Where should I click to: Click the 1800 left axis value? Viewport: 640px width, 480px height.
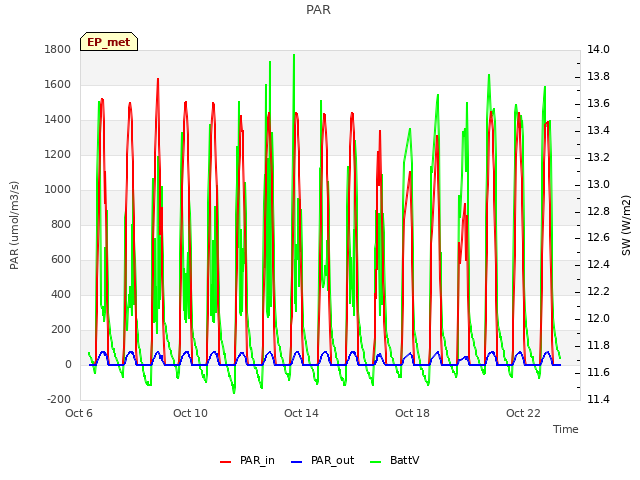pos(58,50)
